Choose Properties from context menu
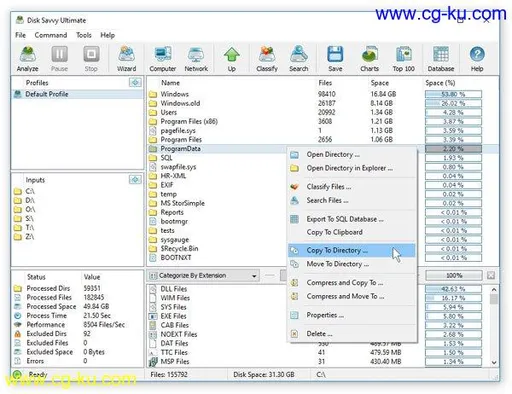 pos(352,315)
